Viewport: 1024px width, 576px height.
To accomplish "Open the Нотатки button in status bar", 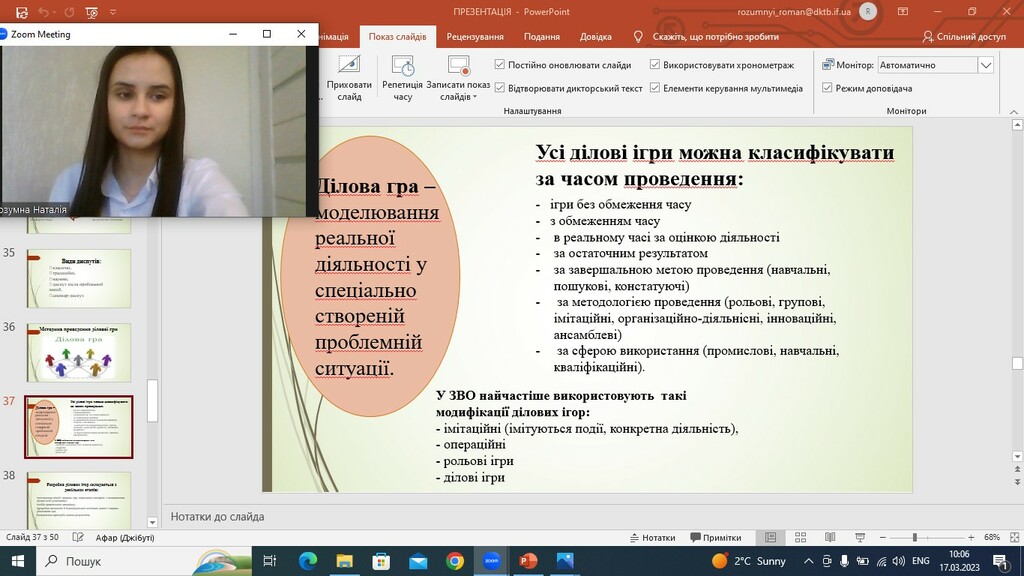I will tap(652, 537).
